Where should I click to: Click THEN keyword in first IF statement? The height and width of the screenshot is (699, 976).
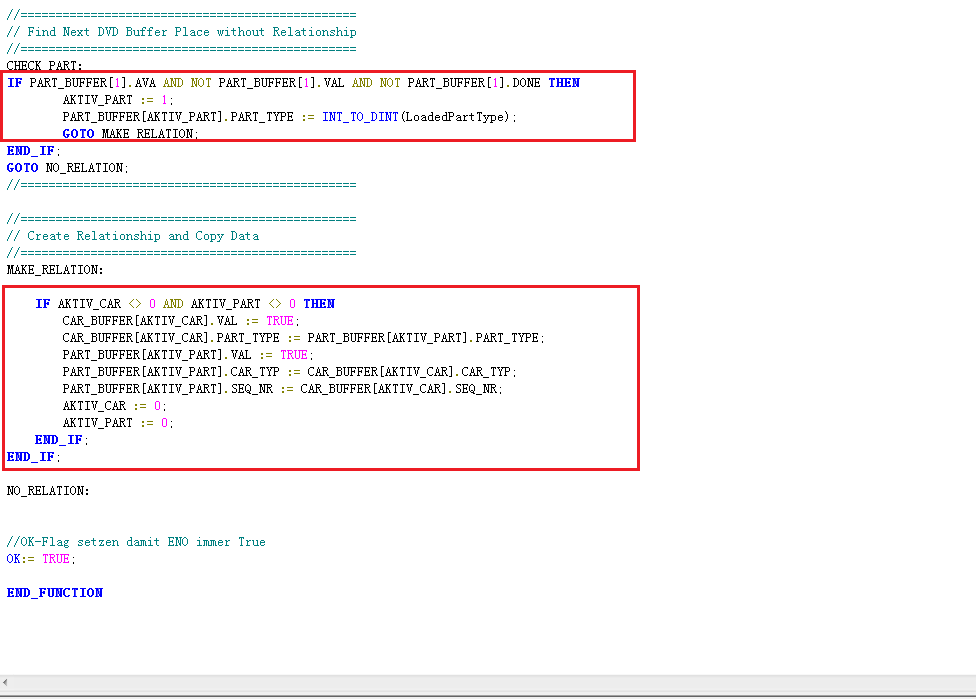click(564, 83)
